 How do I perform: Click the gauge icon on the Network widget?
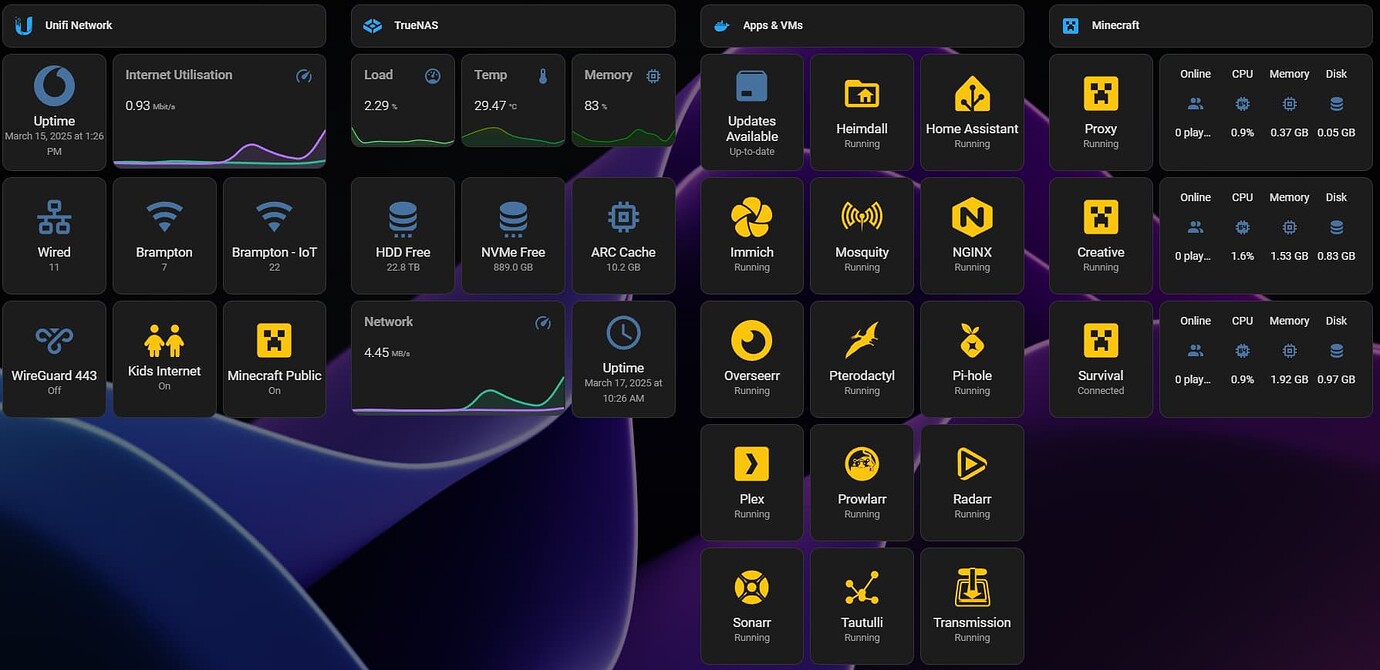coord(543,323)
